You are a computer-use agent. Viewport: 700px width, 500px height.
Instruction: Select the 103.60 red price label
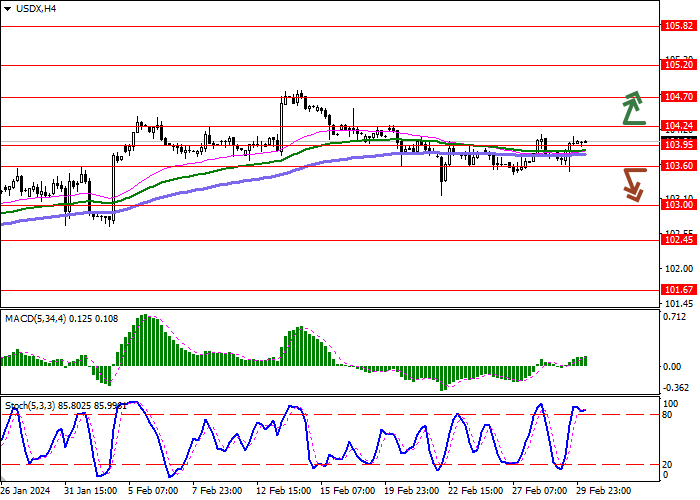[679, 166]
